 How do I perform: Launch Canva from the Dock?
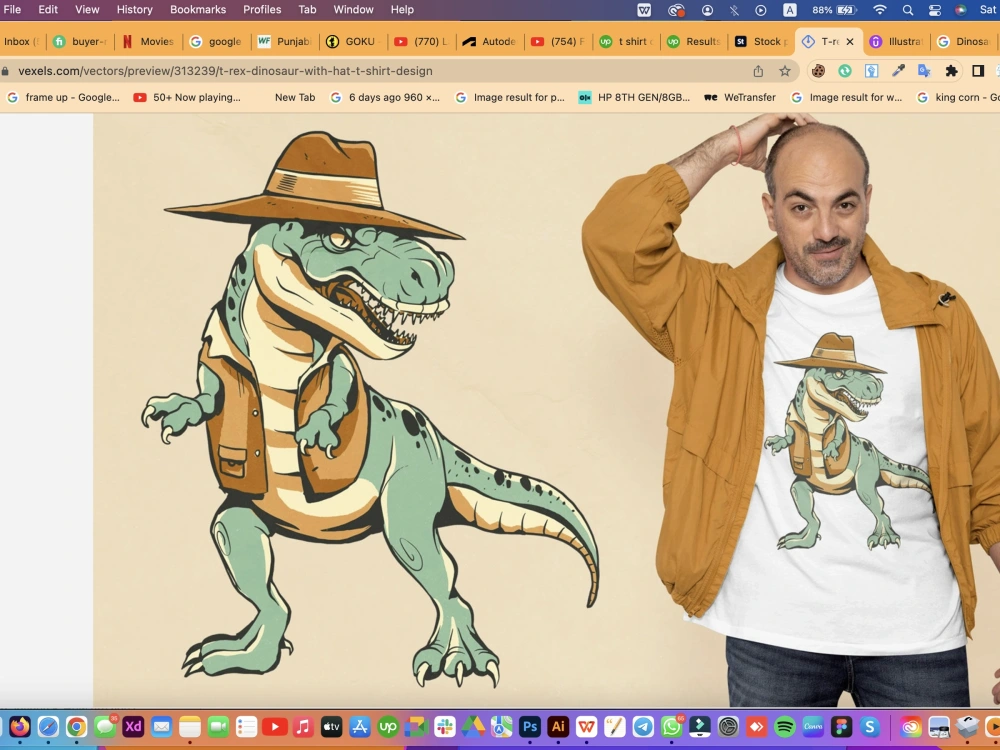point(813,726)
